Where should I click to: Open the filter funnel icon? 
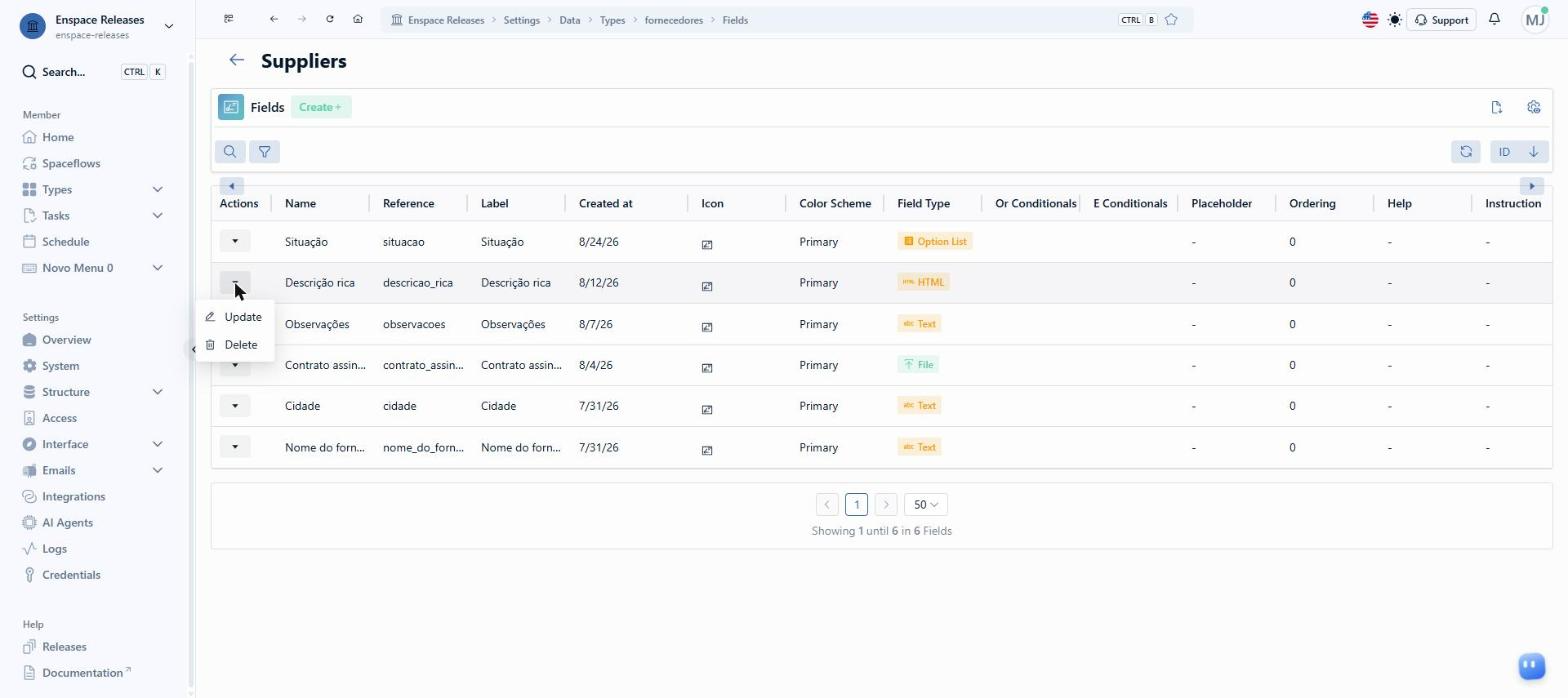(x=264, y=152)
